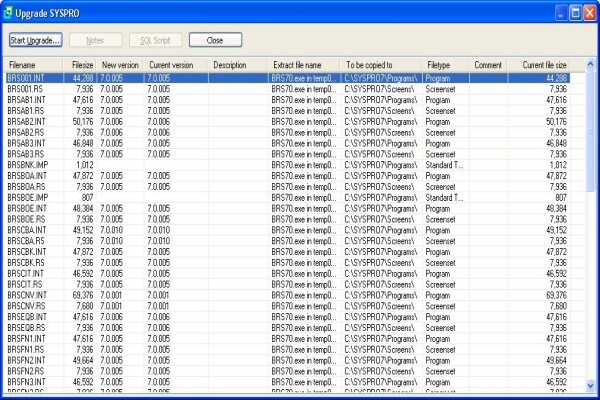Minimize the Upgrade SYSPRO window
The image size is (600, 400).
point(561,13)
